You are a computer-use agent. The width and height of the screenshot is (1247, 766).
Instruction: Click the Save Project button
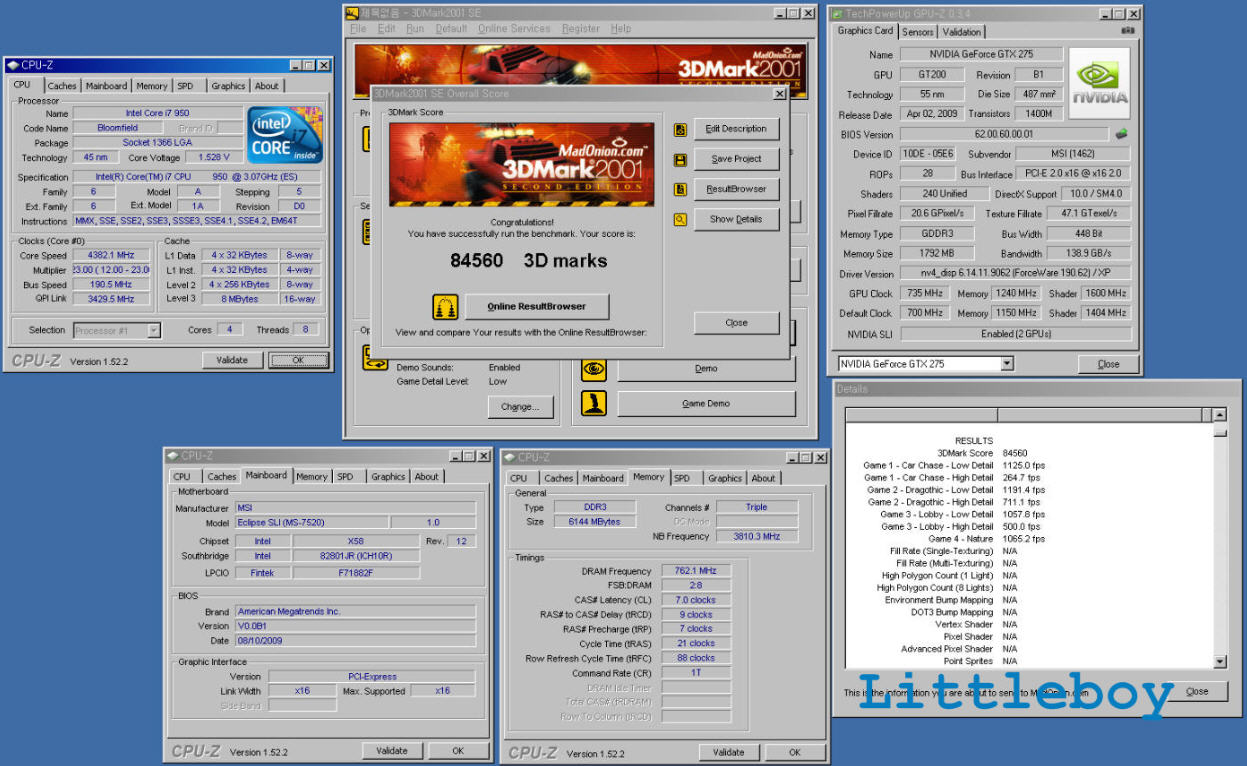[x=736, y=159]
